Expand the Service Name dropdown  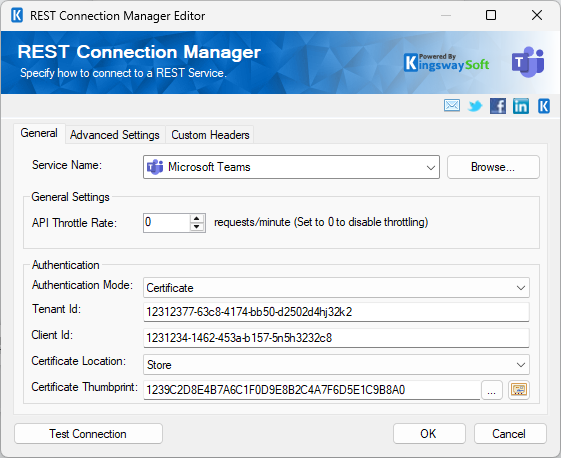[431, 167]
